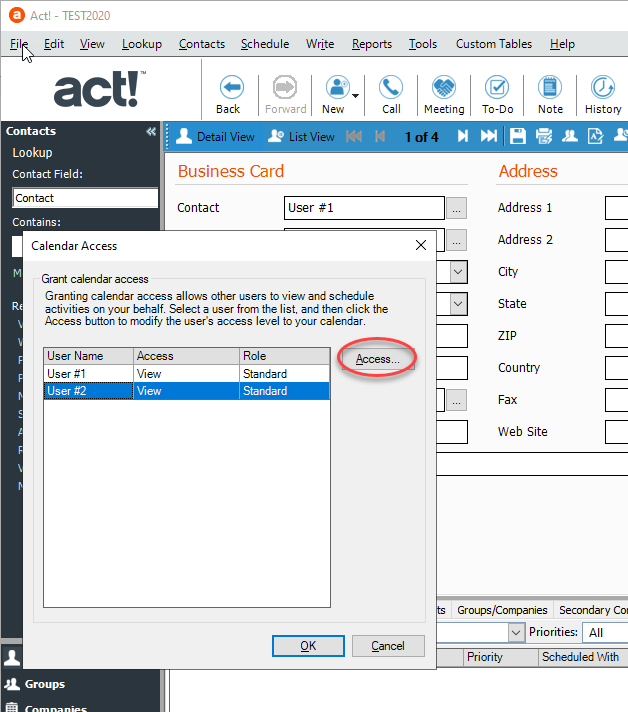Click the User Name column header
628x712 pixels.
(x=89, y=356)
